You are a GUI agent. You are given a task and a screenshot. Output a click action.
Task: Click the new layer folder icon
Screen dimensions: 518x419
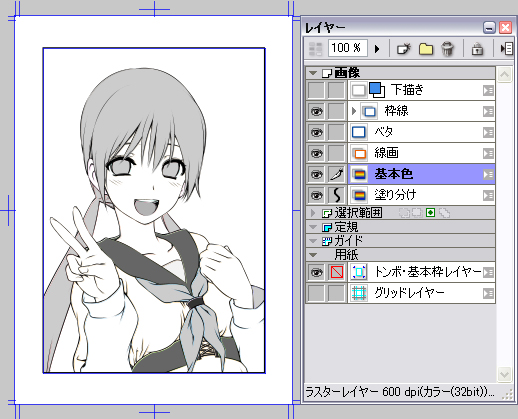coord(426,49)
